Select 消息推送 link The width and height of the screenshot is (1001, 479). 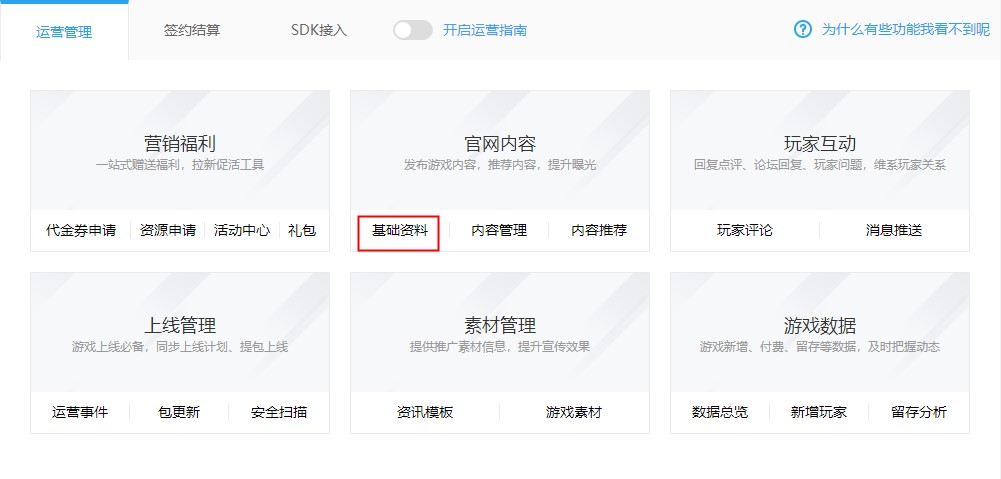point(894,231)
